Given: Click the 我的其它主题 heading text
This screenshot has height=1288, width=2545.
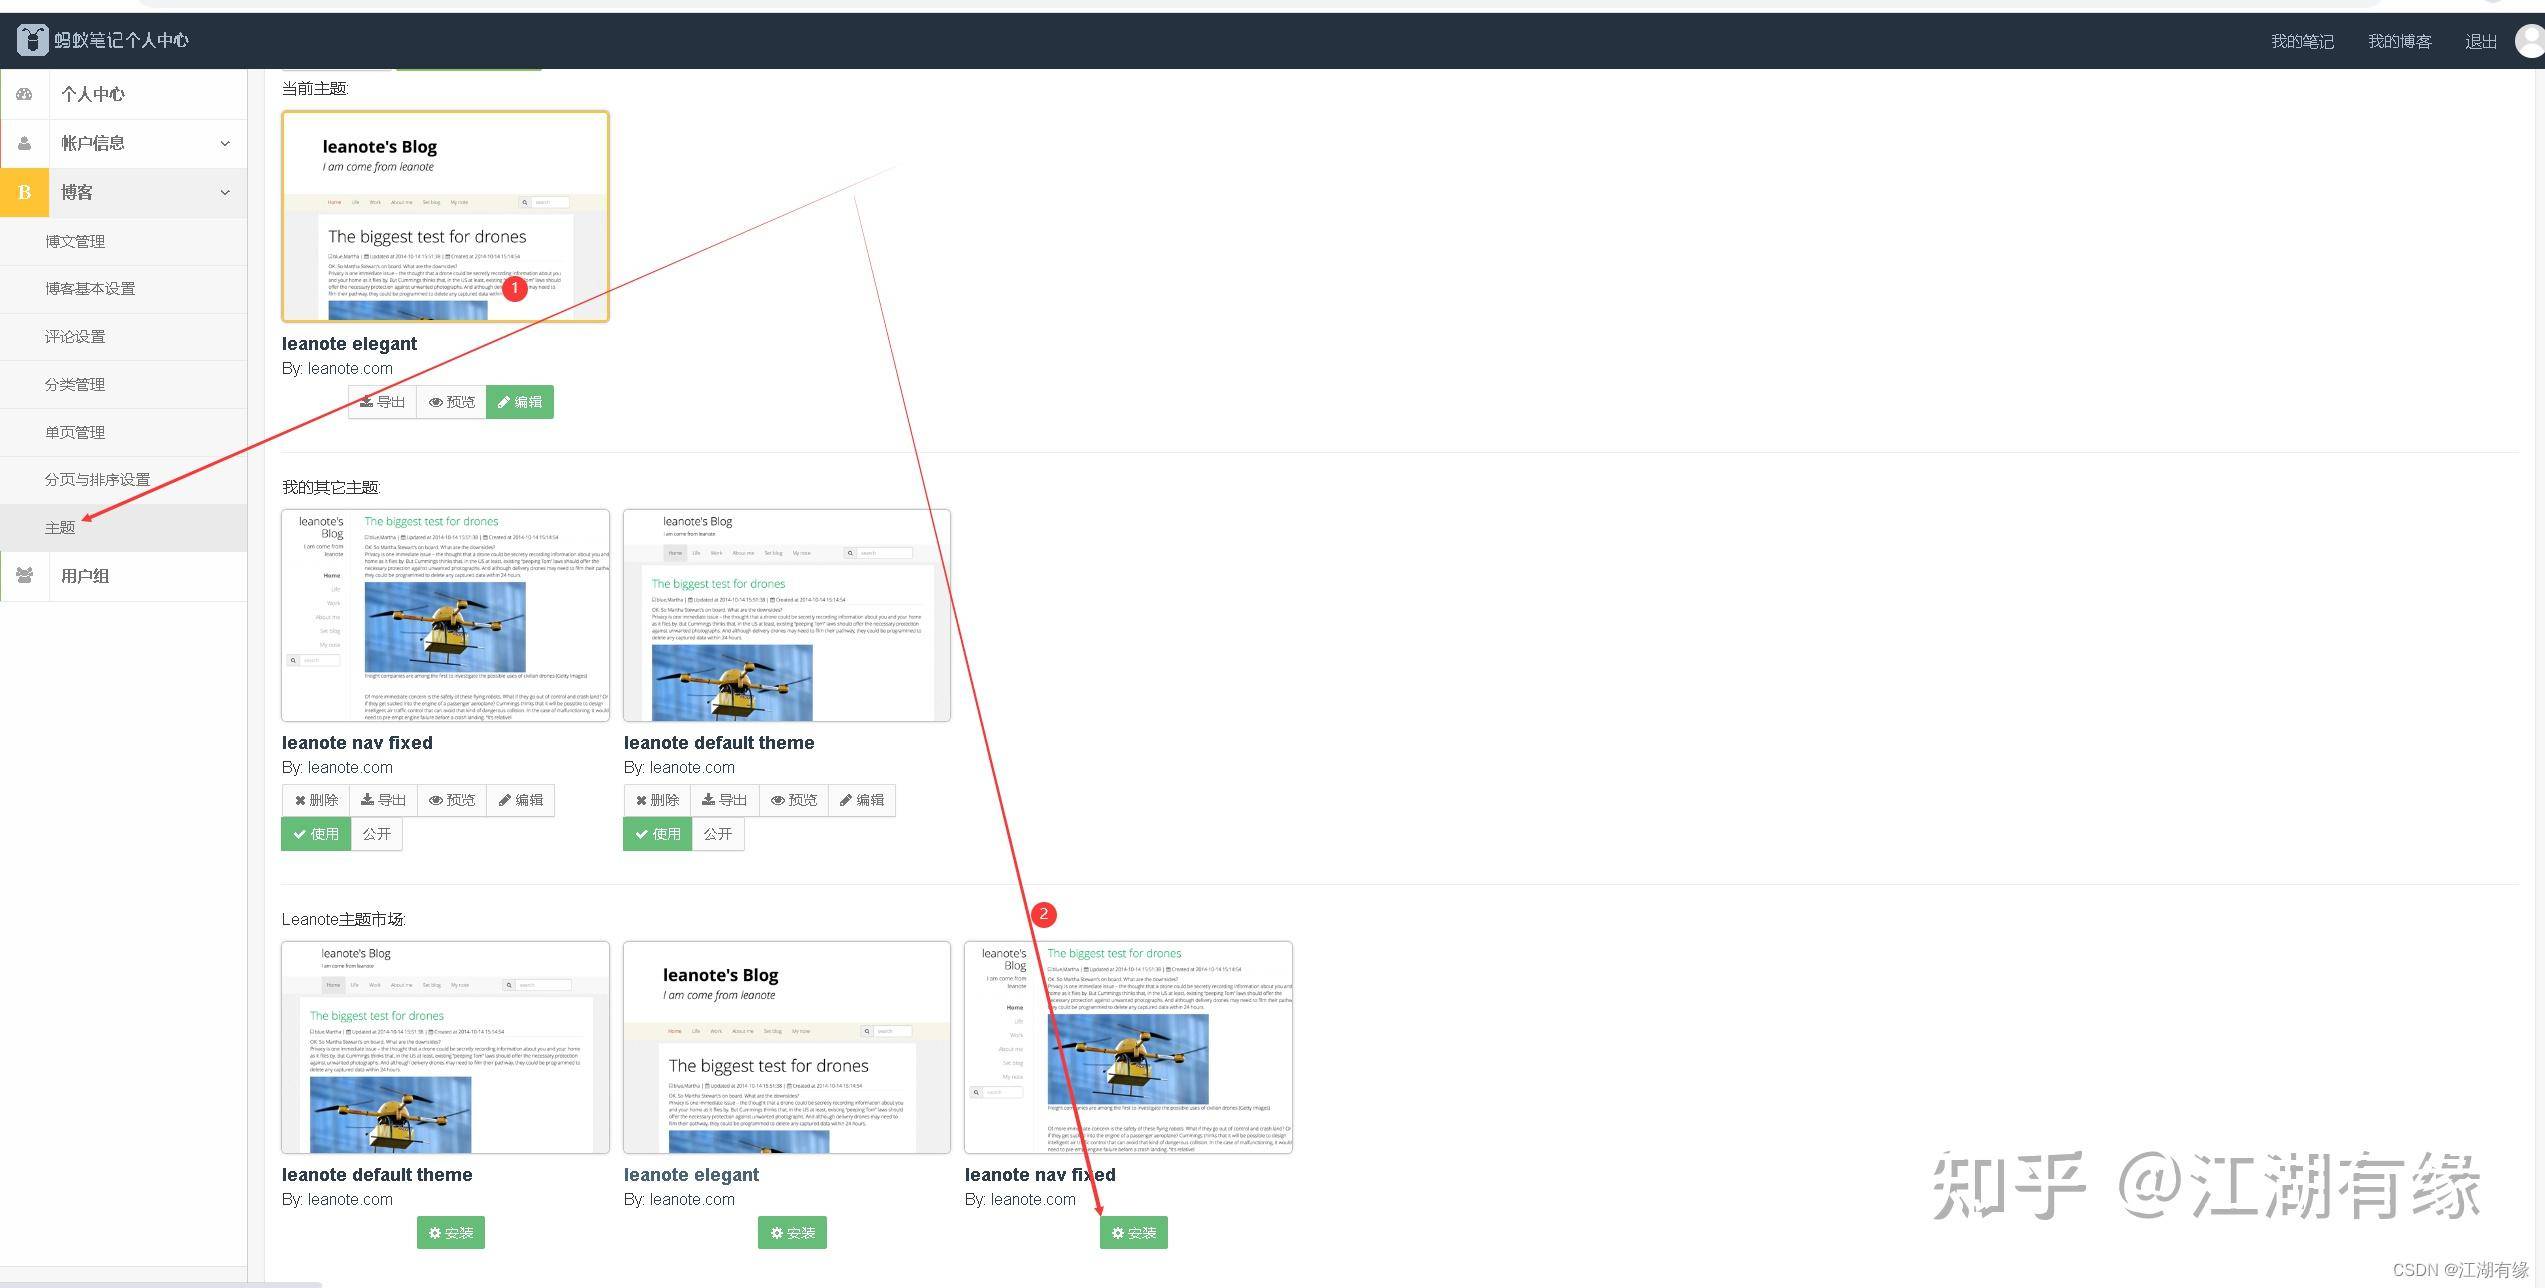Looking at the screenshot, I should [331, 487].
